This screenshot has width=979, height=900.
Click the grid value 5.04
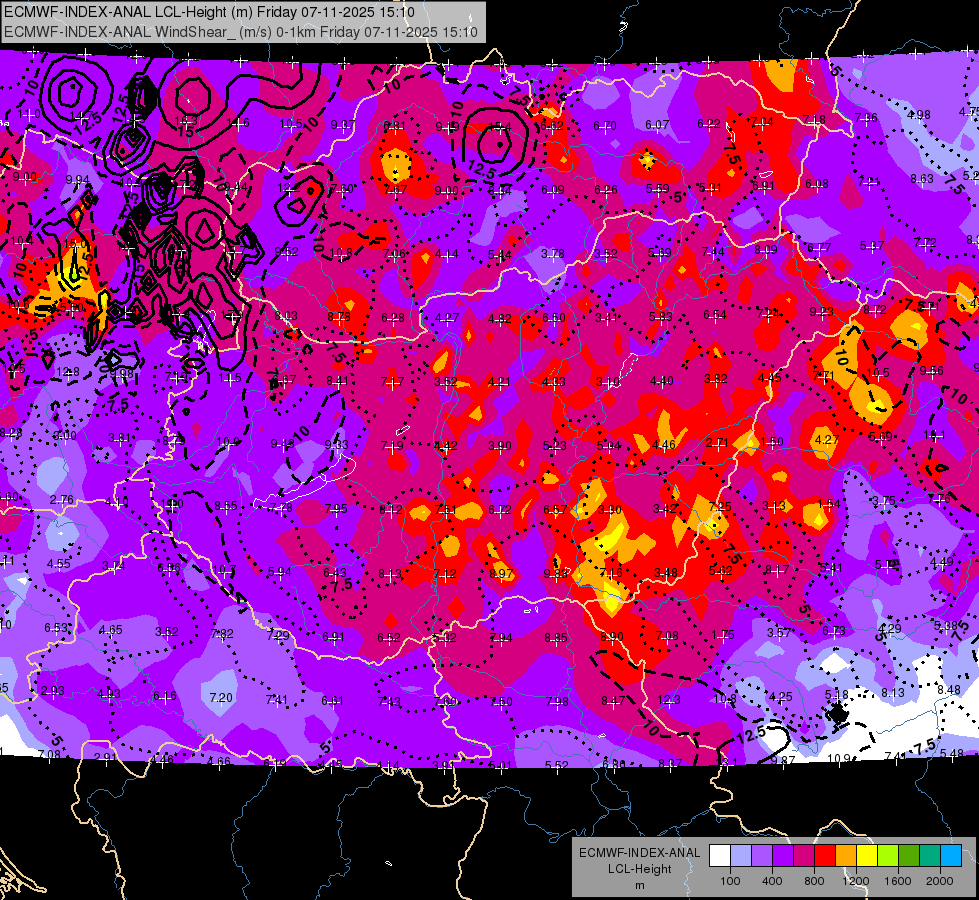coord(609,445)
